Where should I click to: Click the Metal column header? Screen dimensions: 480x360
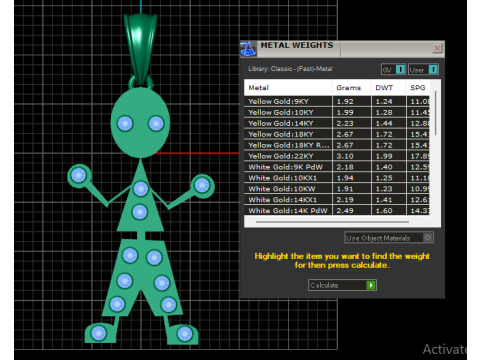288,88
